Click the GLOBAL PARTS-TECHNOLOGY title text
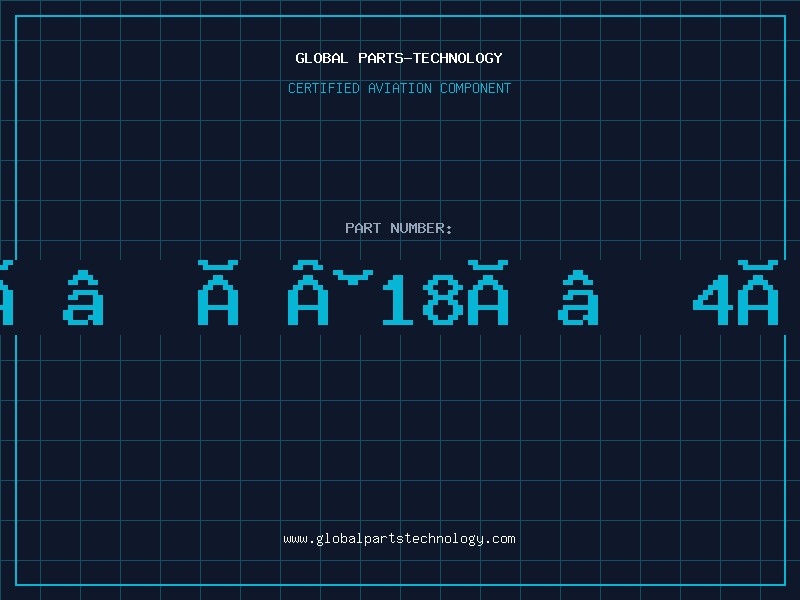 coord(399,59)
